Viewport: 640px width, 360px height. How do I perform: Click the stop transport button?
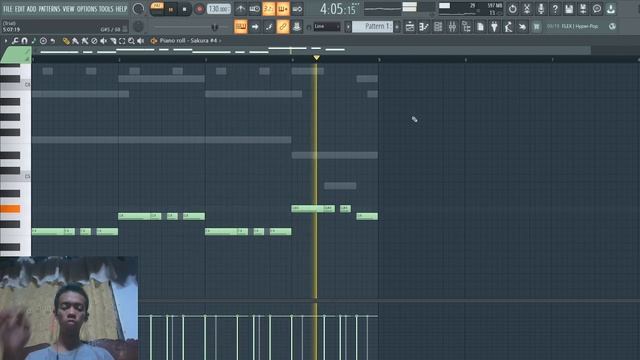[x=184, y=9]
